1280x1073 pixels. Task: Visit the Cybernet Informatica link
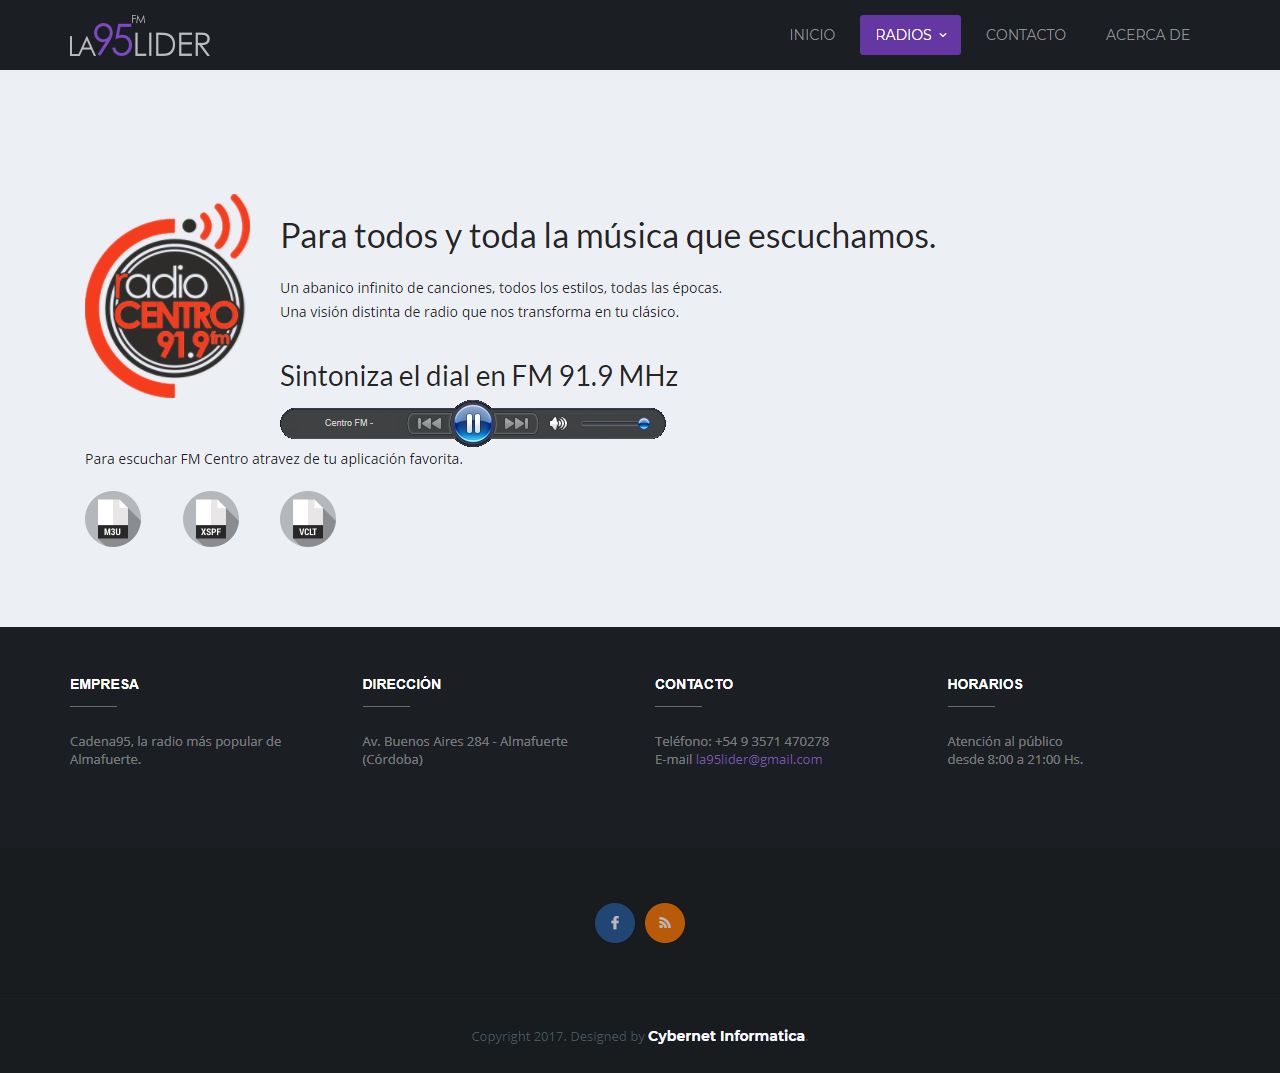pos(726,1036)
